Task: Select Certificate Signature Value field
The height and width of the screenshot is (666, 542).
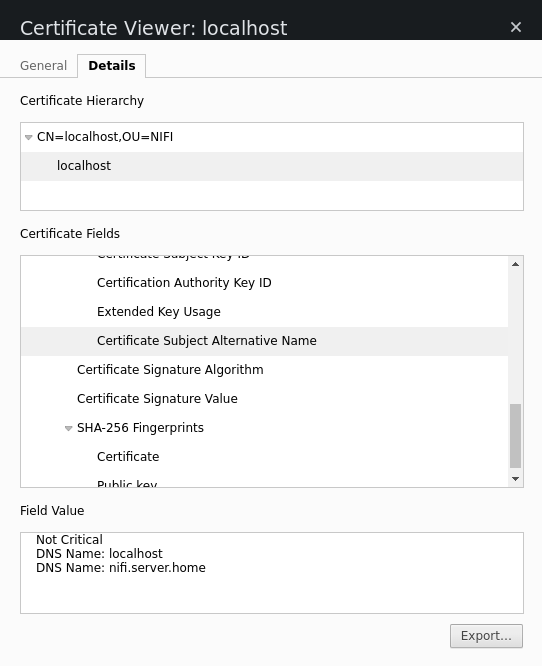Action: coord(264,398)
